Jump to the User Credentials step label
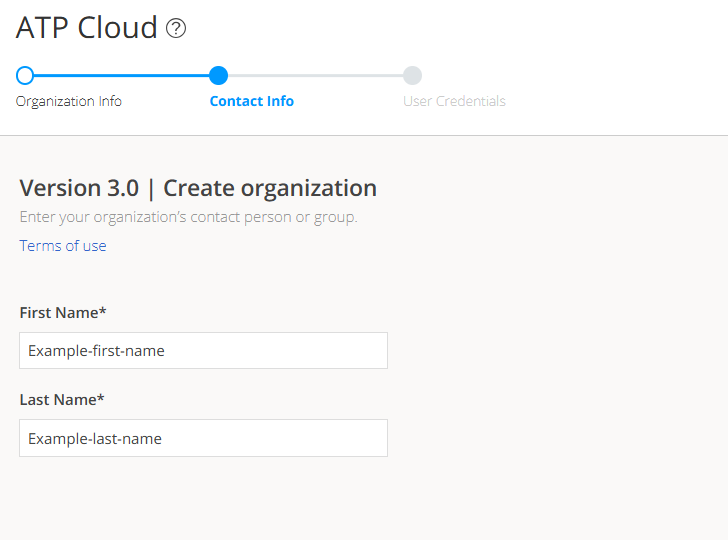This screenshot has width=728, height=540. 454,101
